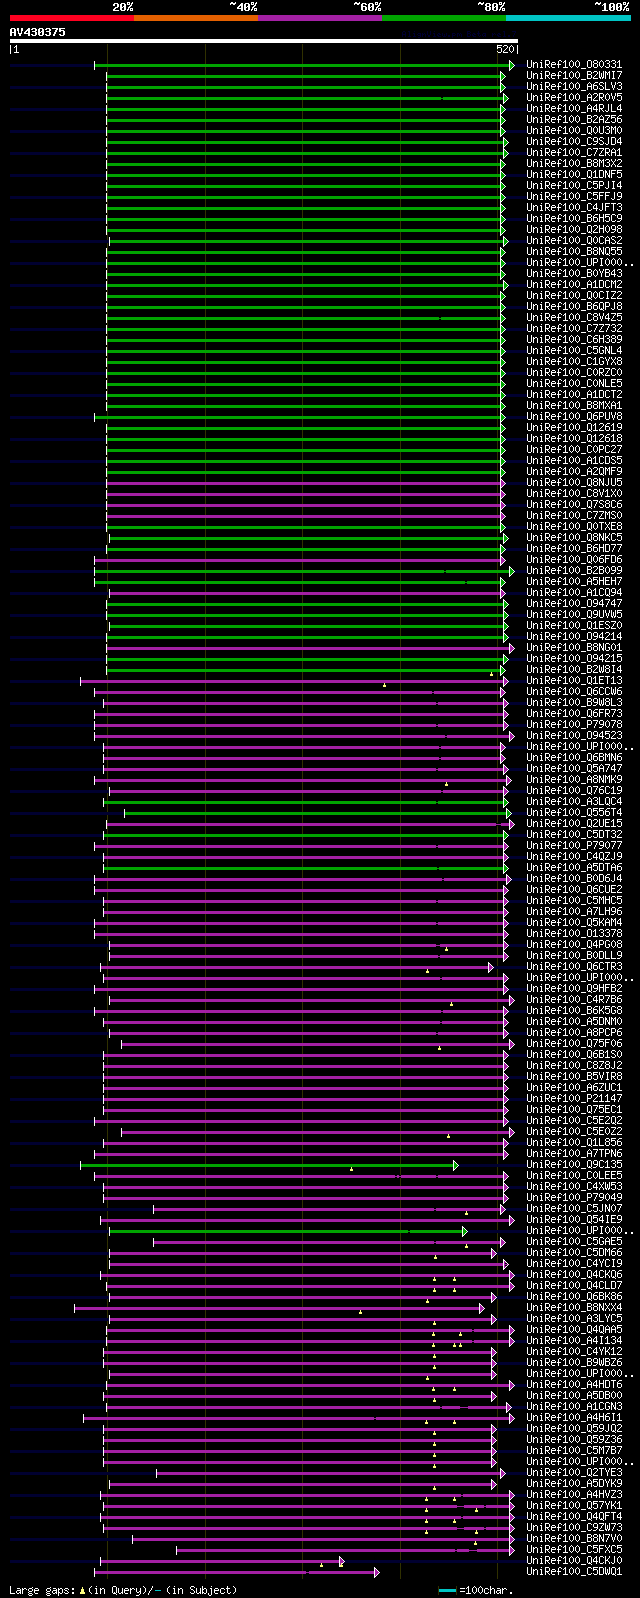Open hit UniRef100_A6SLV3
The image size is (640, 1598).
[574, 87]
